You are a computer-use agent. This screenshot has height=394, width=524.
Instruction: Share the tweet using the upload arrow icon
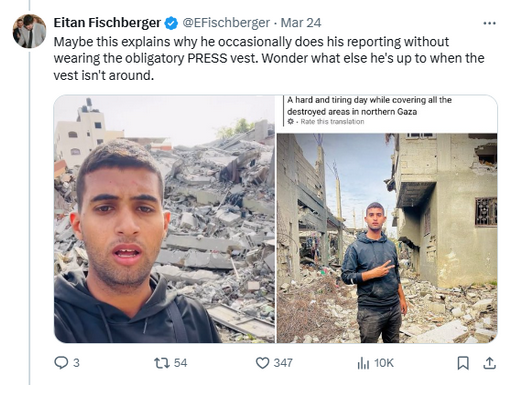[489, 363]
